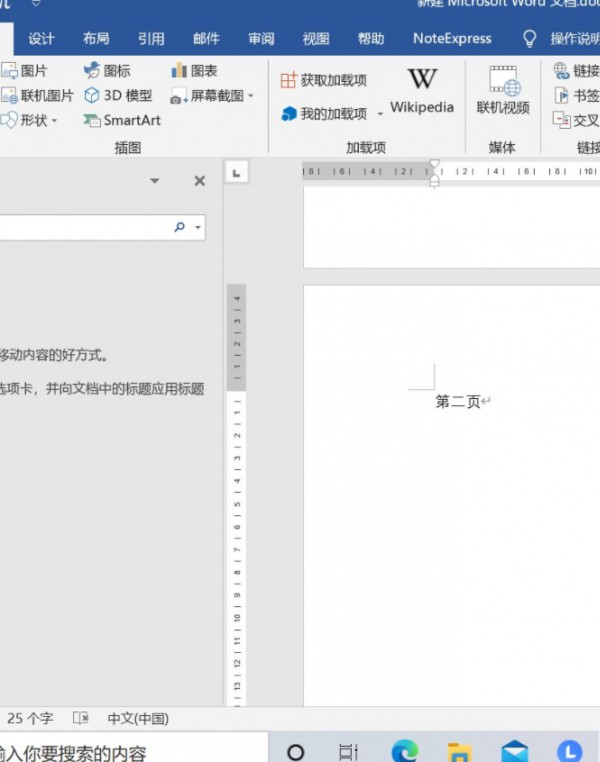Insert a 3D 模型
Viewport: 600px width, 762px height.
tap(119, 96)
